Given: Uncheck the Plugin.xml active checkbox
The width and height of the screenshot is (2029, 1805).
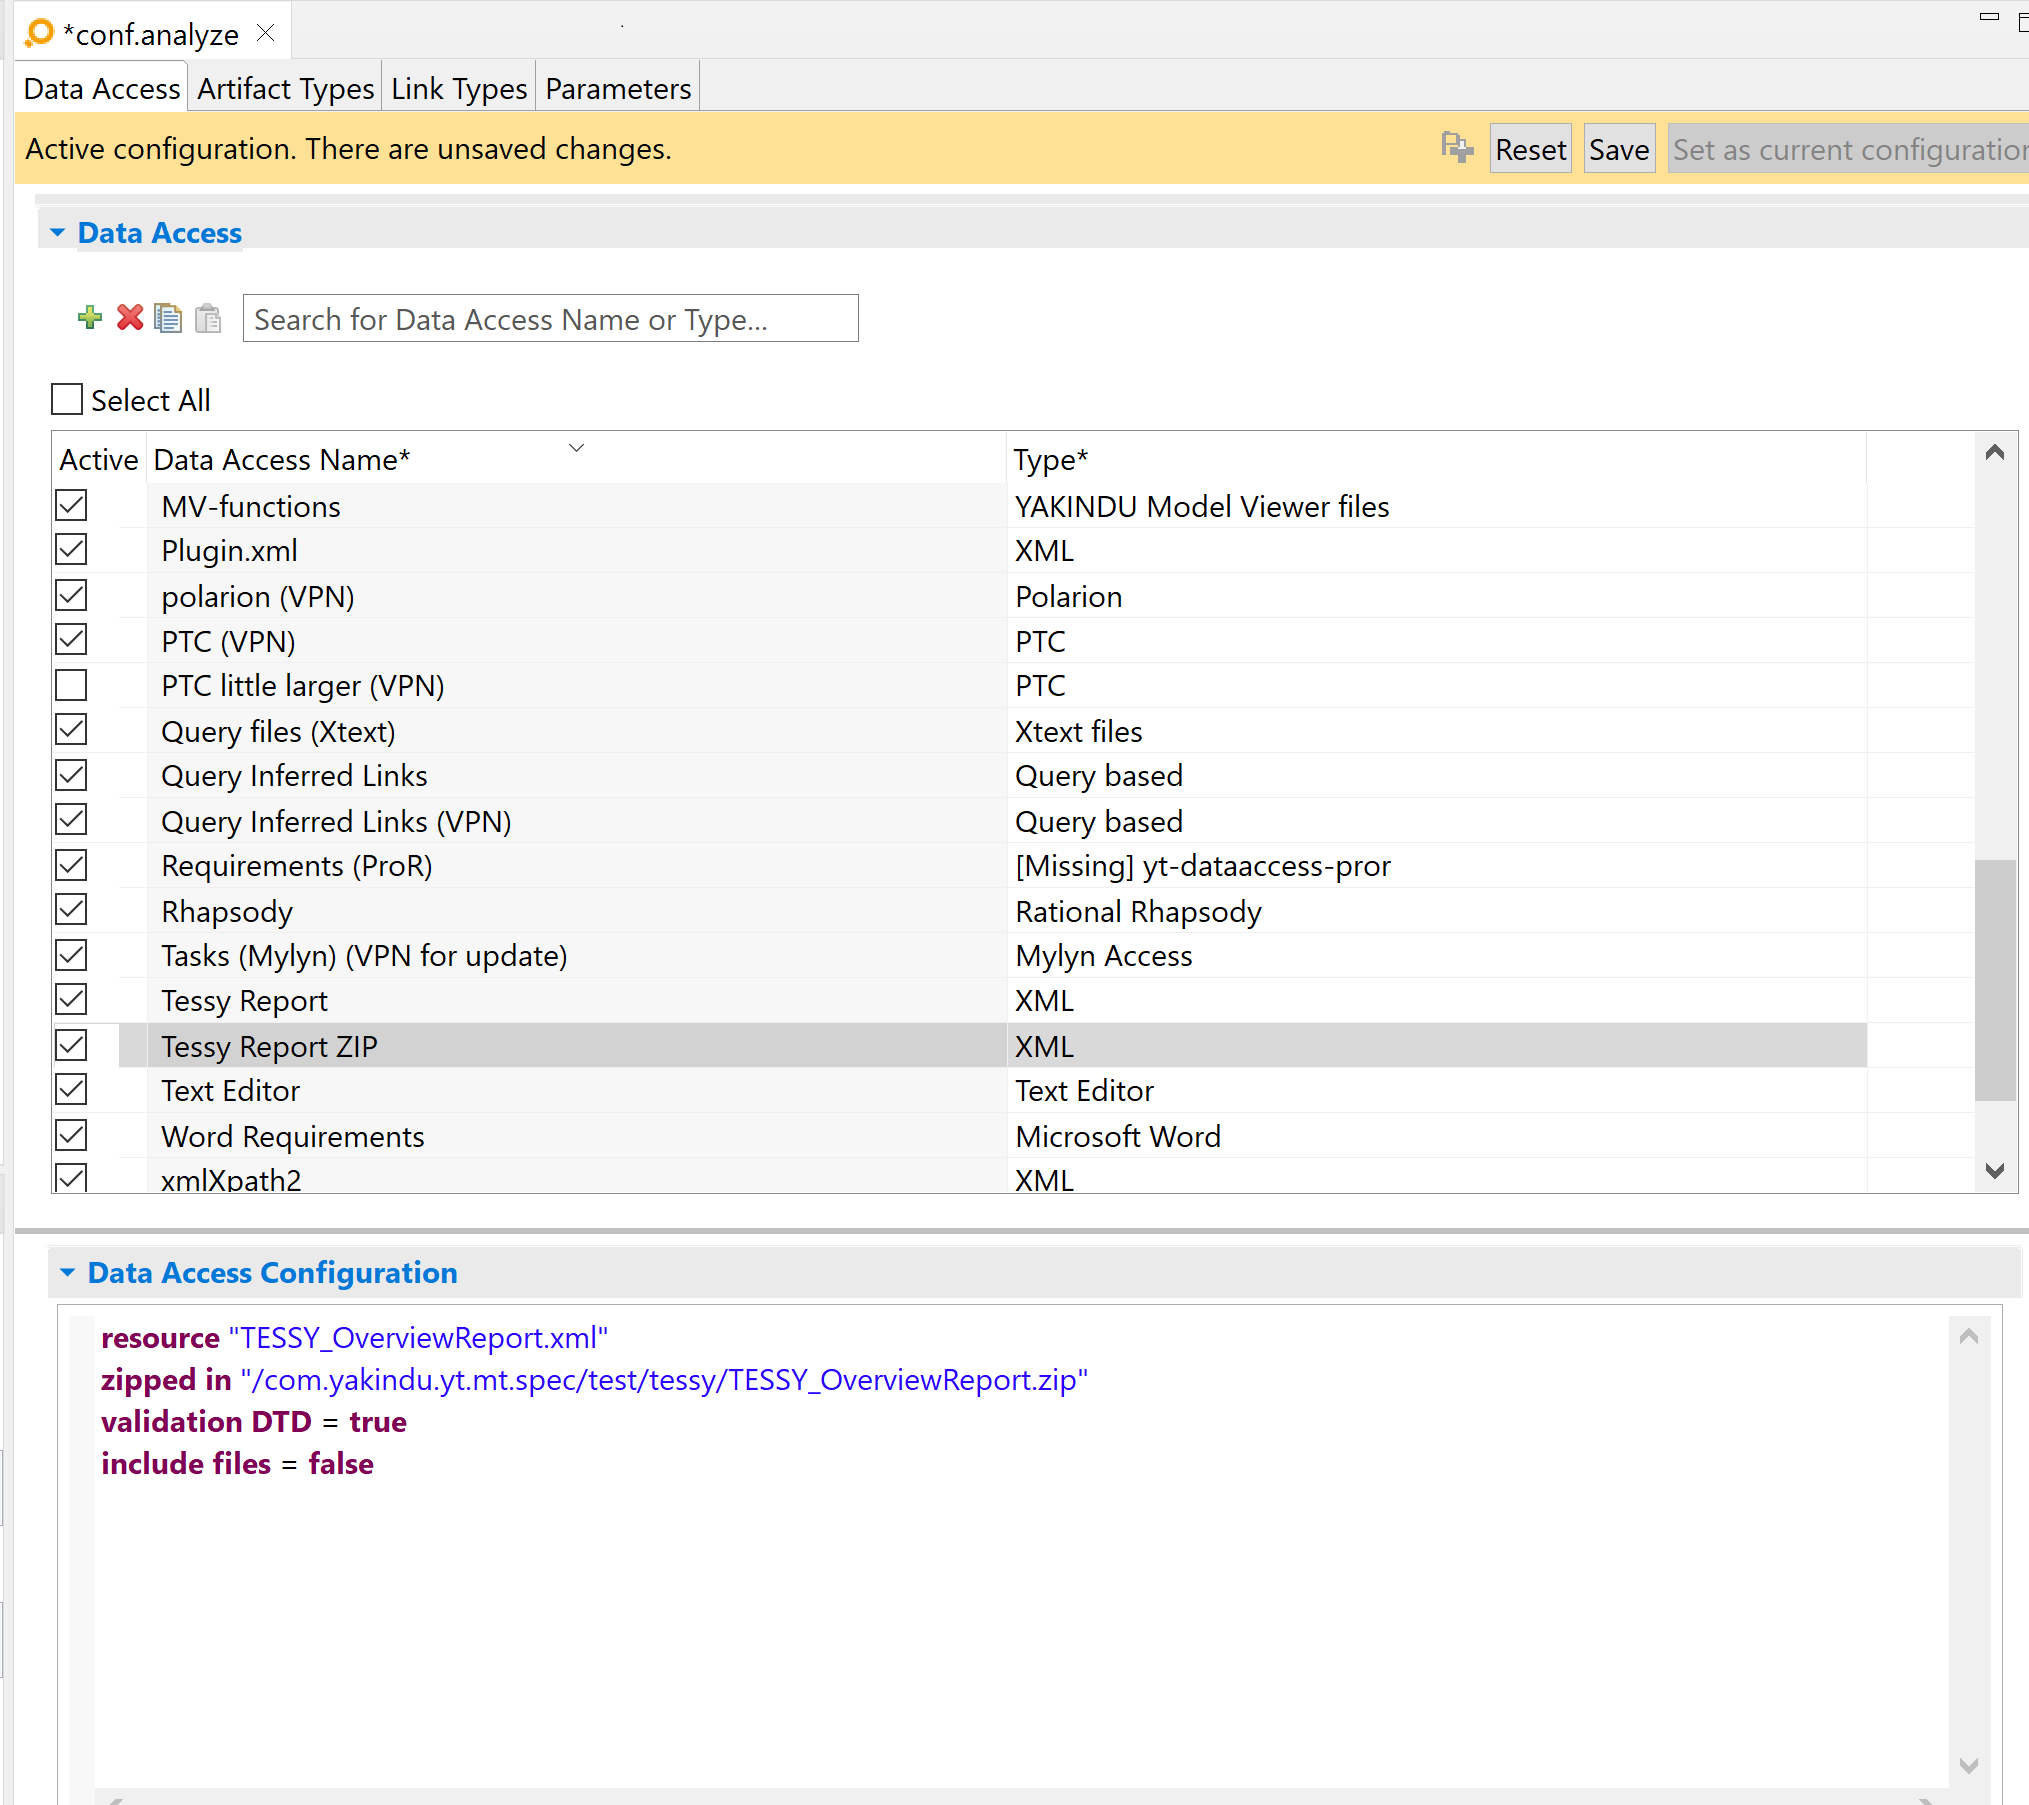Looking at the screenshot, I should pyautogui.click(x=71, y=550).
